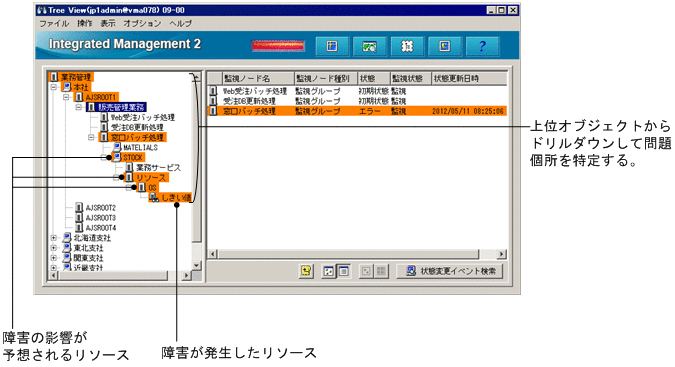Click the table horizontal scrollbar left arrow
Image resolution: width=675 pixels, height=367 pixels.
pyautogui.click(x=213, y=254)
